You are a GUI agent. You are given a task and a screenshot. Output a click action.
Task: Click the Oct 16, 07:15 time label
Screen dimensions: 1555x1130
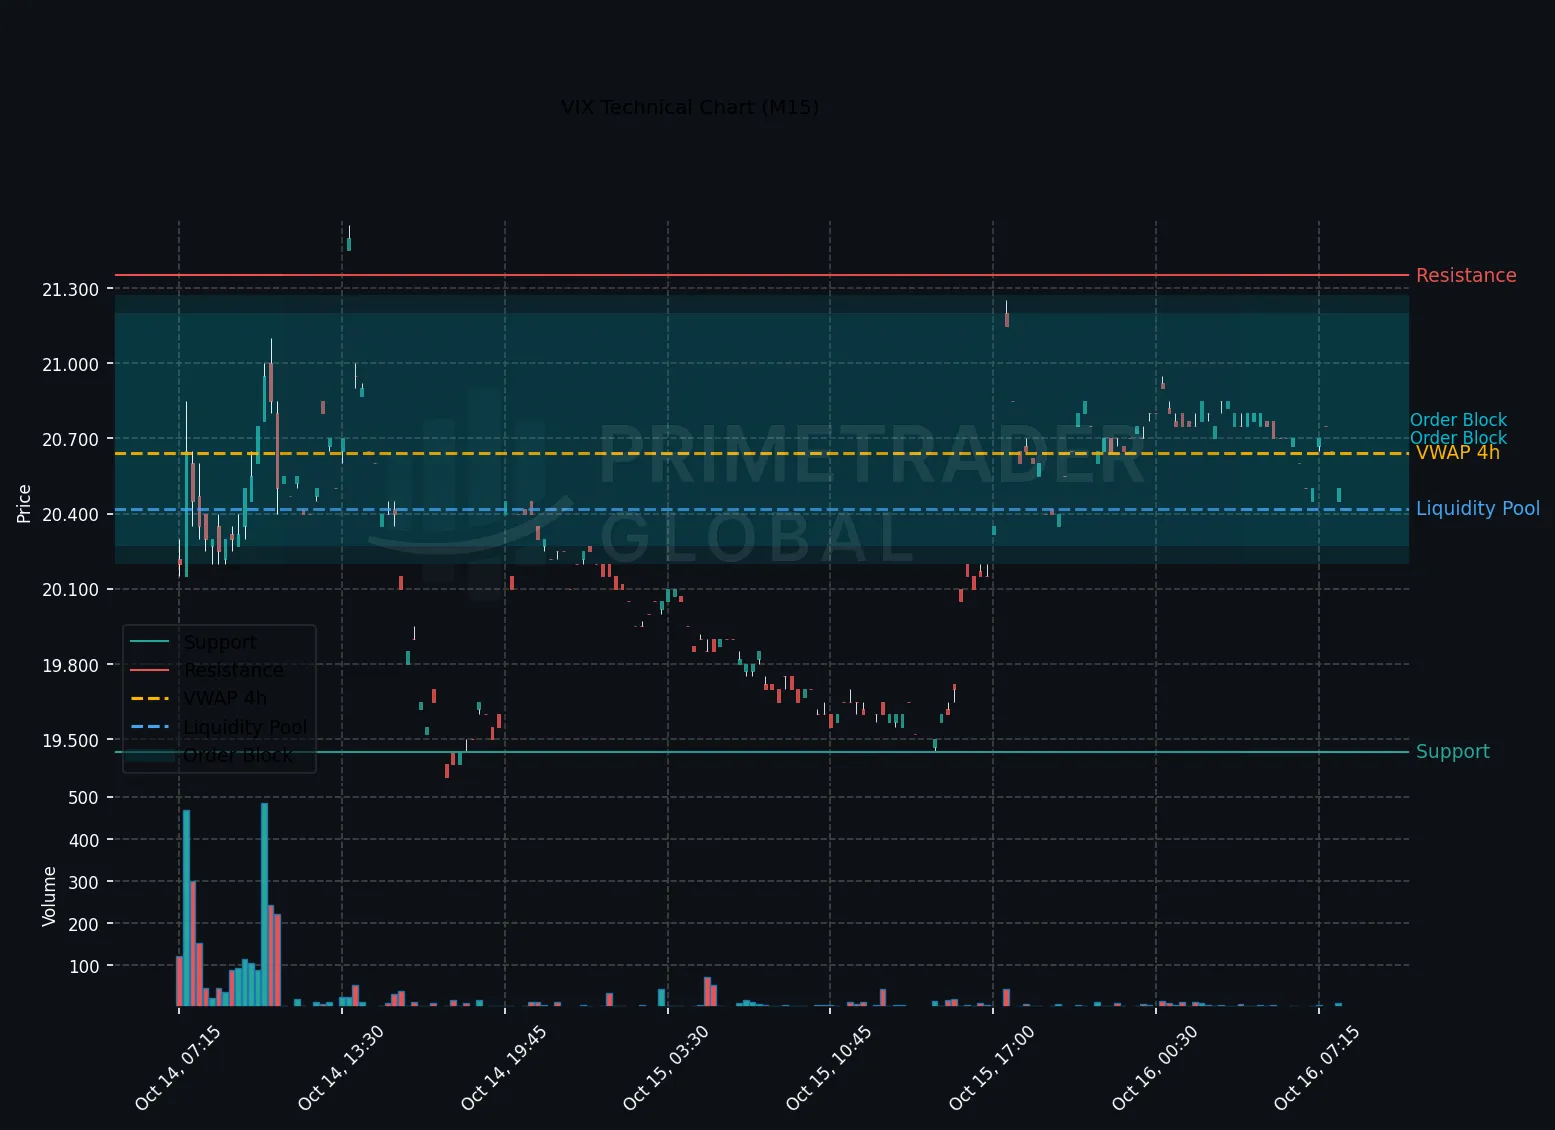point(1317,1067)
